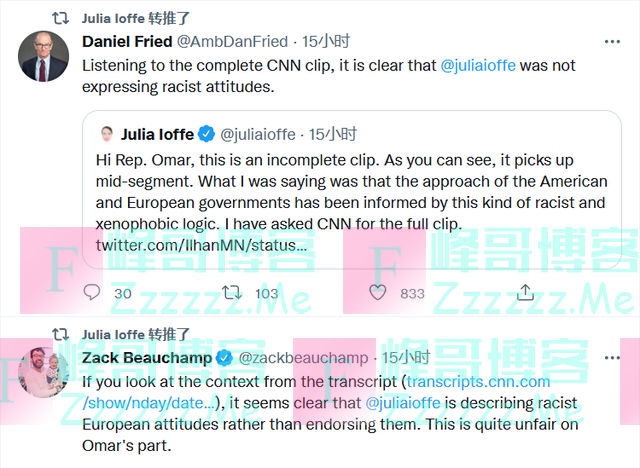This screenshot has height=468, width=640.
Task: Open the transcripts.cnn.com link
Action: (x=478, y=381)
